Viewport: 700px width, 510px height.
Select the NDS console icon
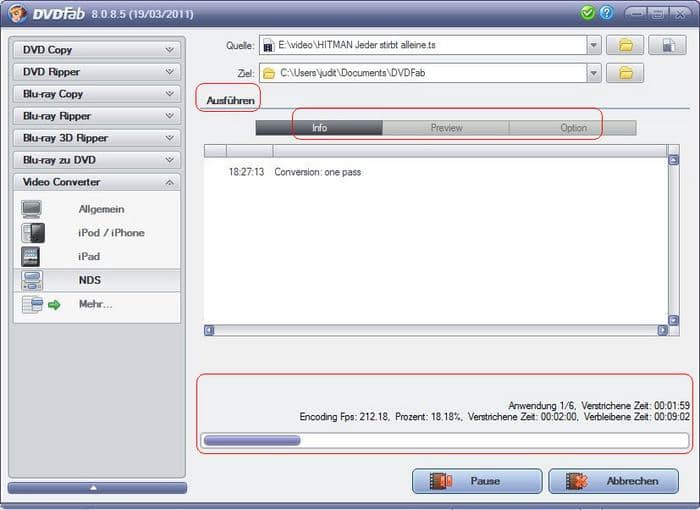tap(32, 280)
